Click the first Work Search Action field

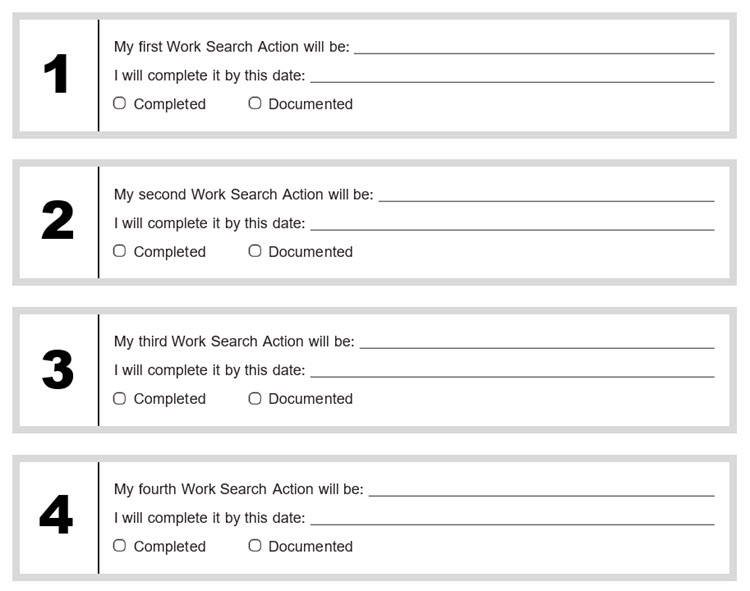(534, 46)
